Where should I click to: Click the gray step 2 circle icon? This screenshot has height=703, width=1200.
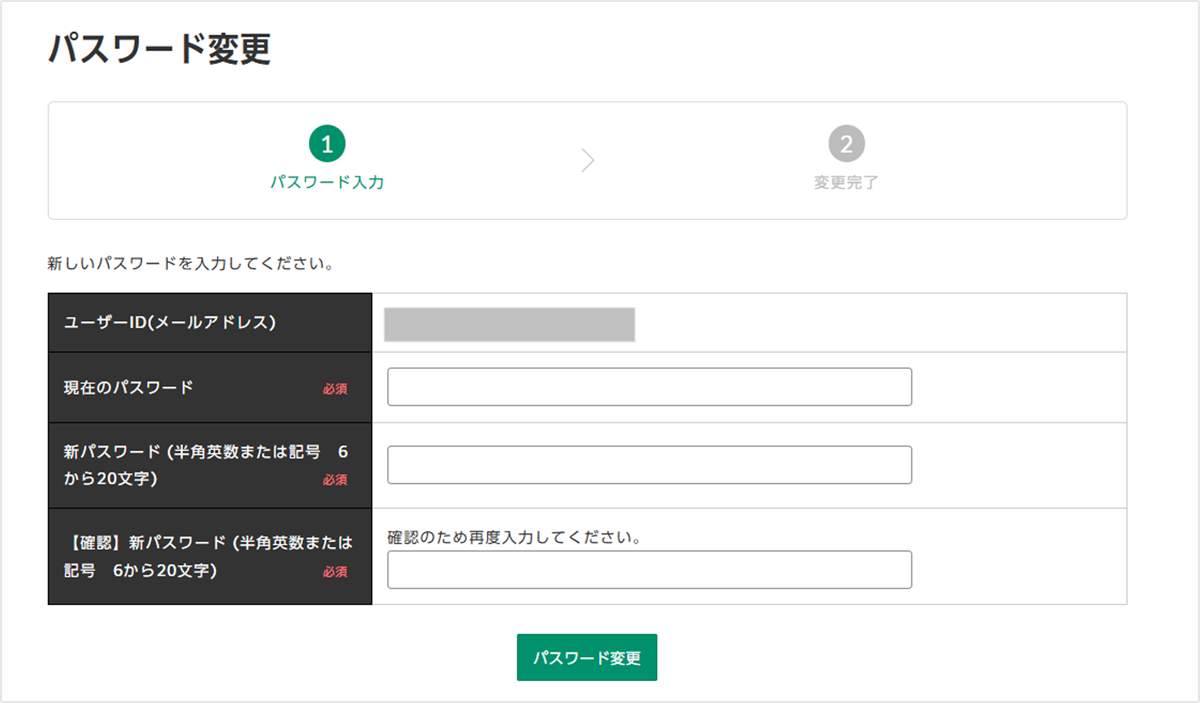846,145
